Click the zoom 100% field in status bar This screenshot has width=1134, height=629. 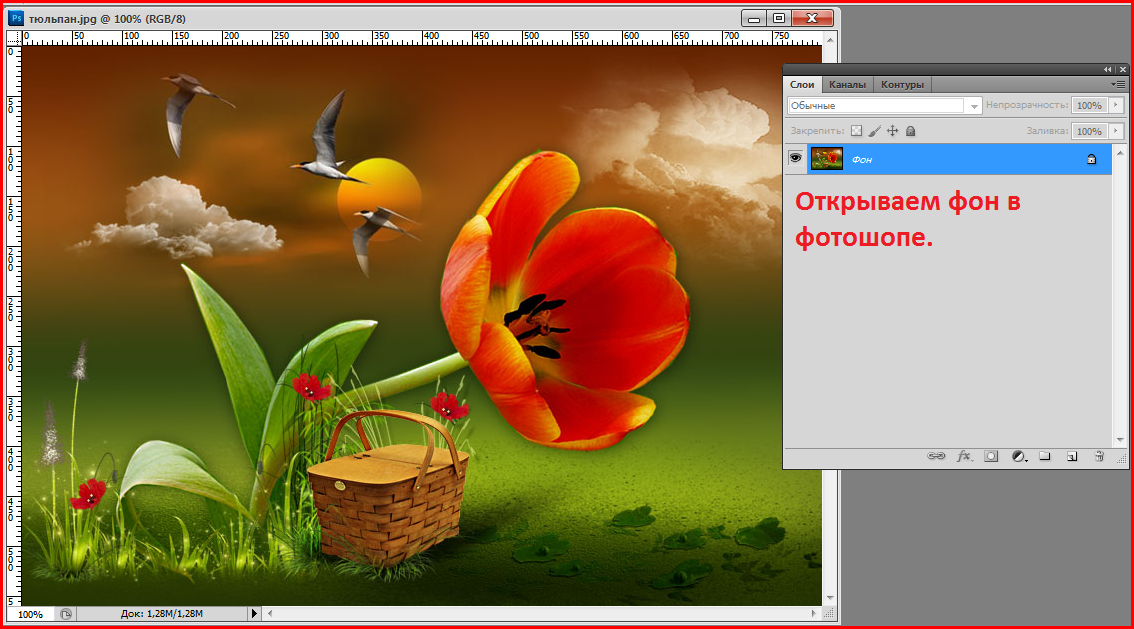[30, 615]
